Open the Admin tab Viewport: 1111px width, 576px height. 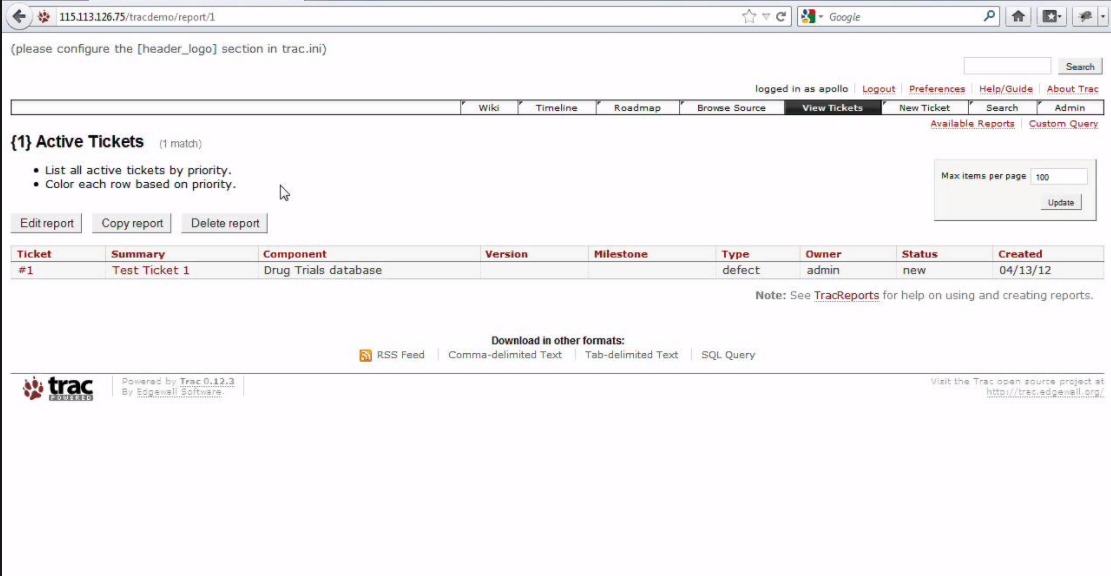point(1068,107)
